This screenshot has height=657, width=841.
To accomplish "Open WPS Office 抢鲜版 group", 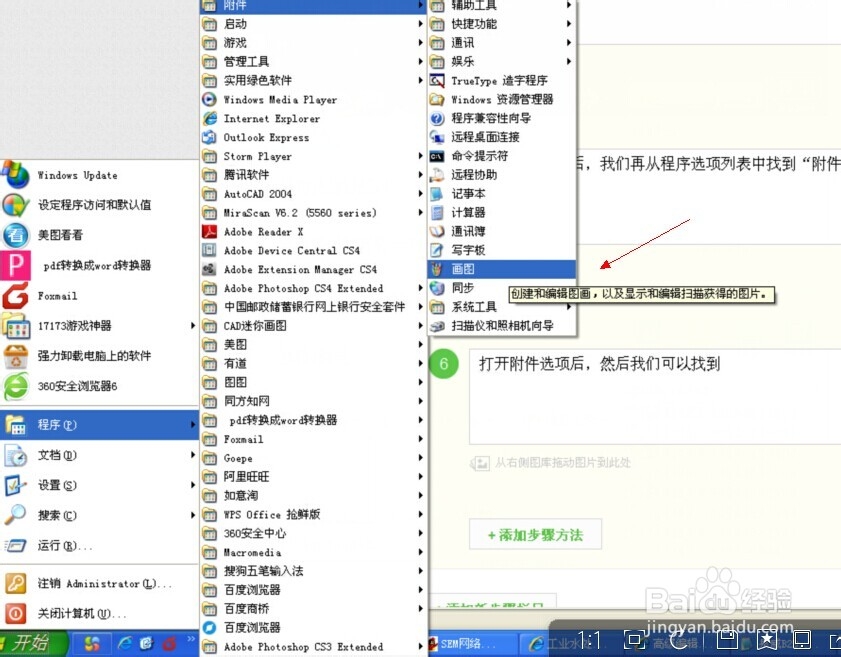I will coord(313,514).
